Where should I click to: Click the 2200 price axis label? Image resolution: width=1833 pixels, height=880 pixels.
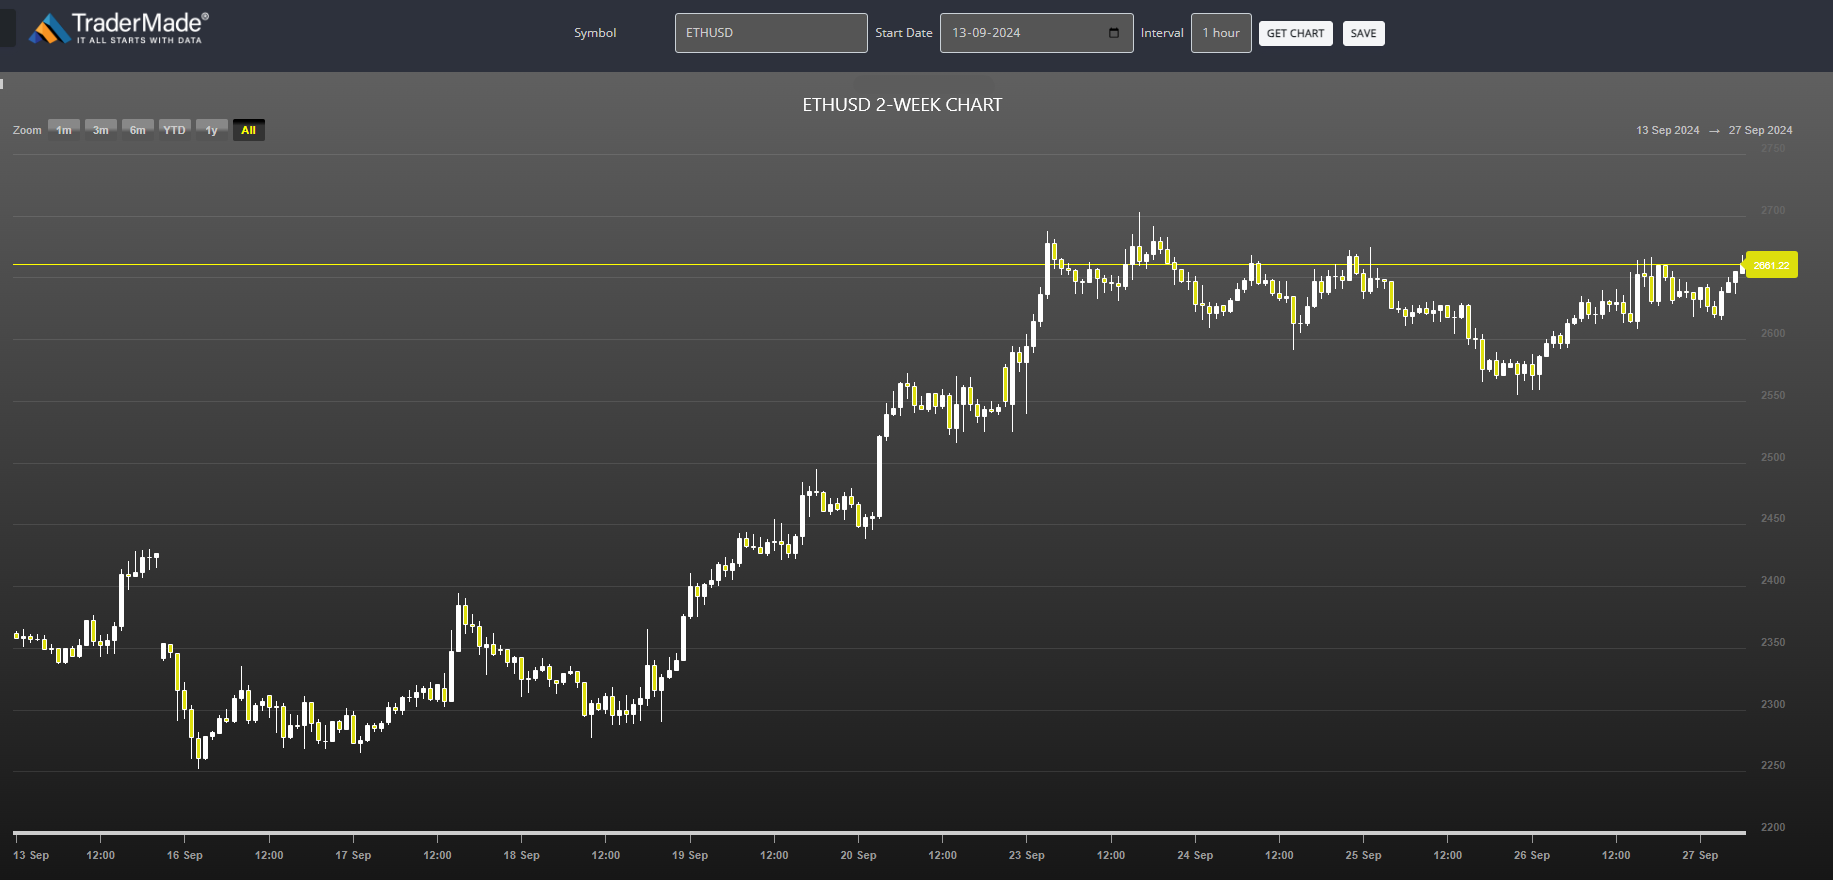click(1773, 828)
